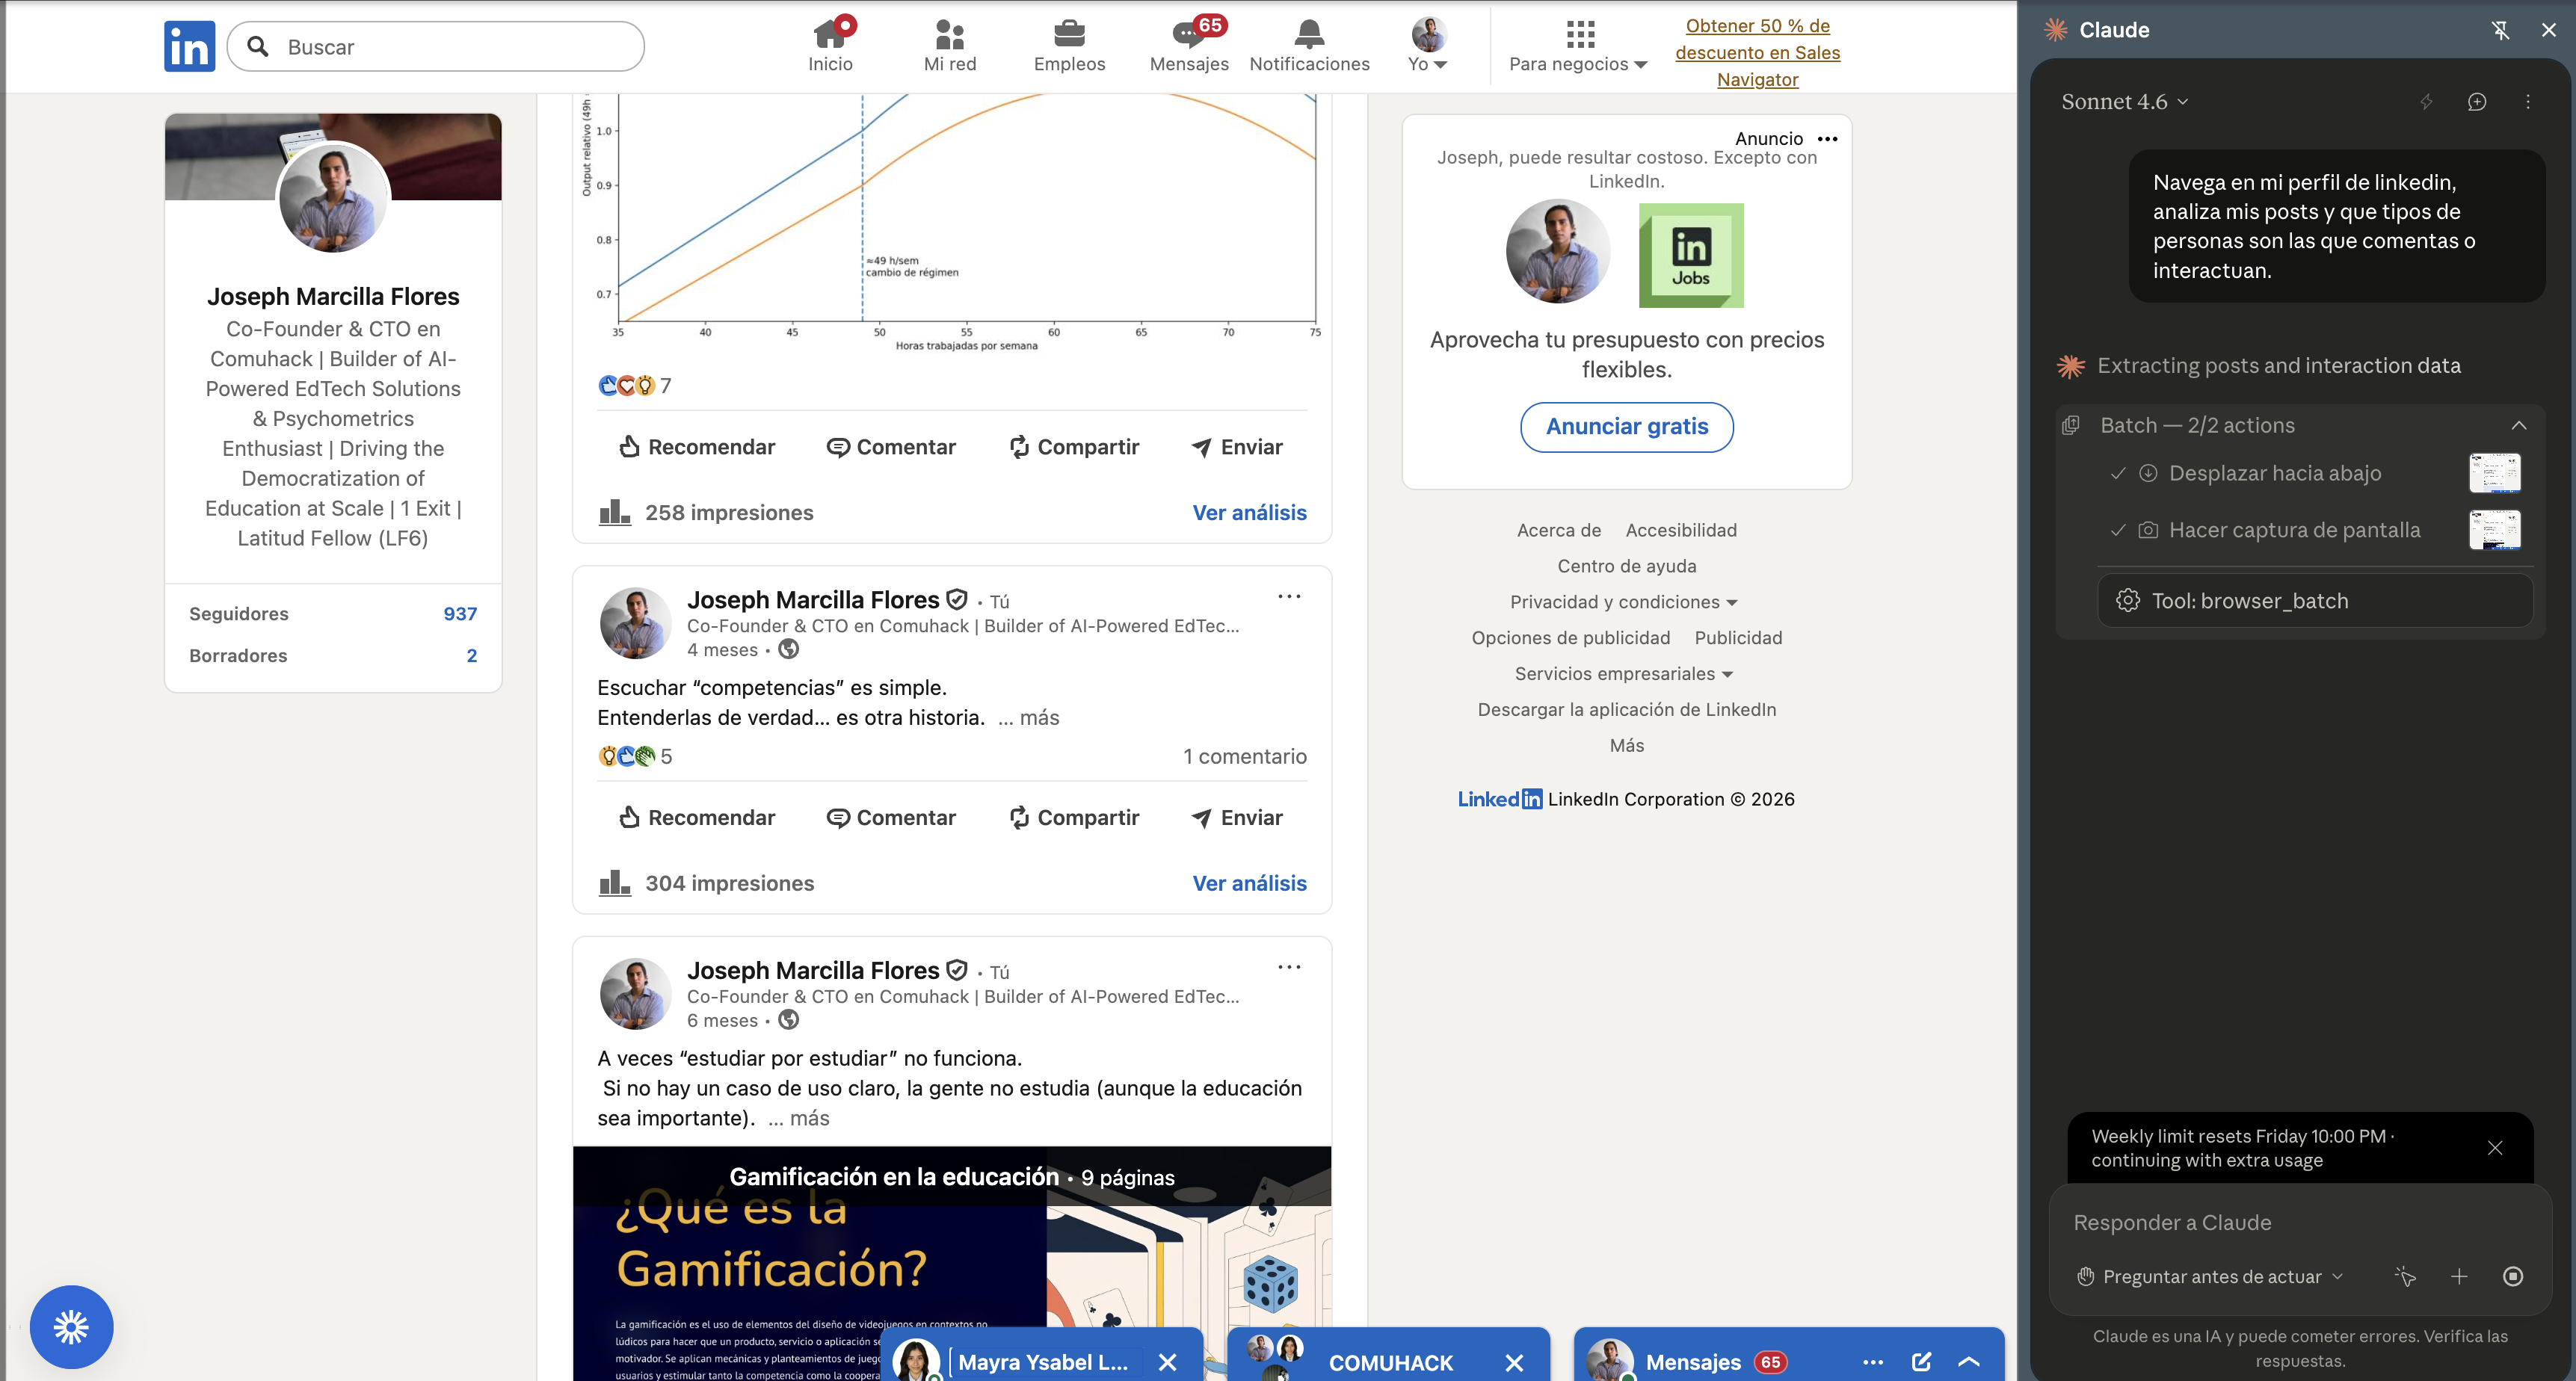
Task: Open Ver análisis for 258 impresiones post
Action: [x=1249, y=512]
